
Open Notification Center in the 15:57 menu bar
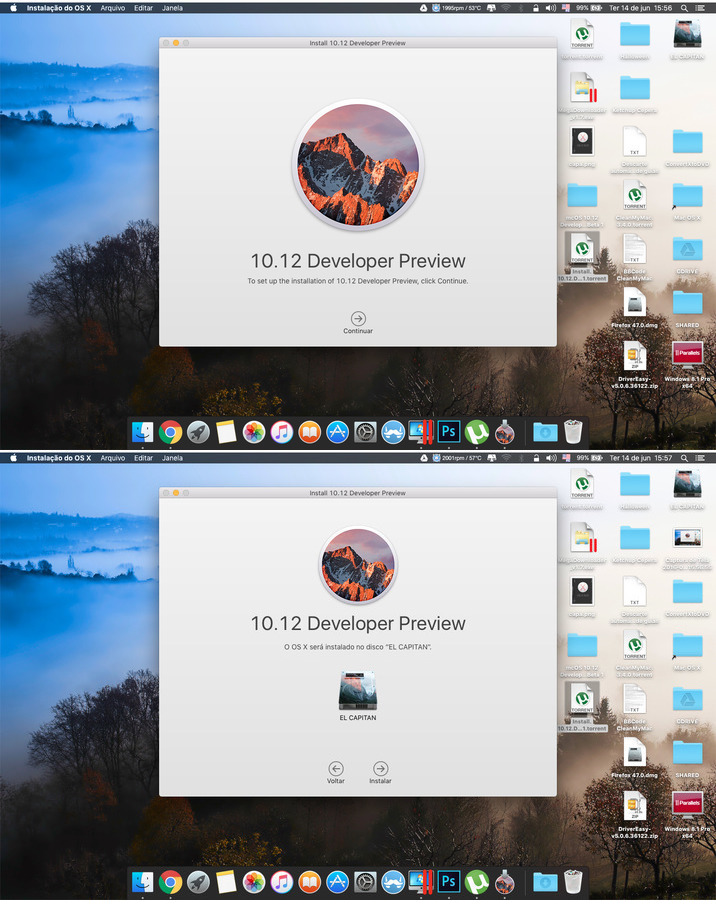click(x=700, y=458)
